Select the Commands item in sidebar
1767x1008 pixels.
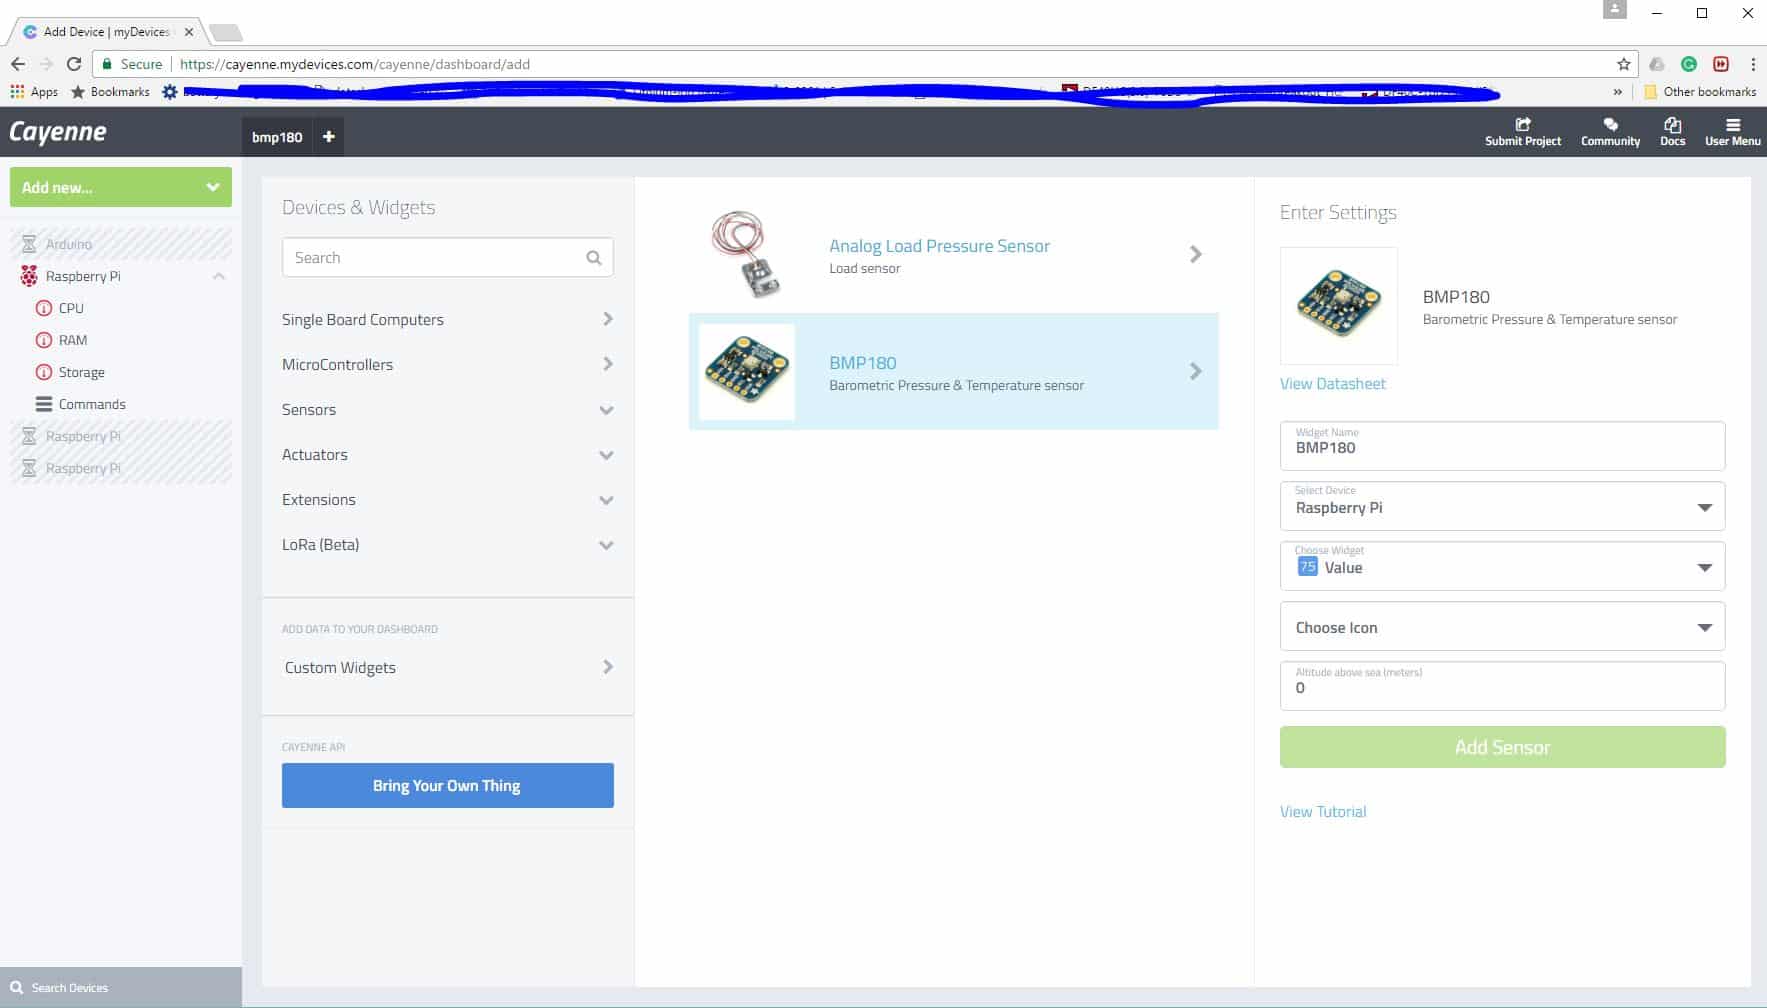click(92, 404)
